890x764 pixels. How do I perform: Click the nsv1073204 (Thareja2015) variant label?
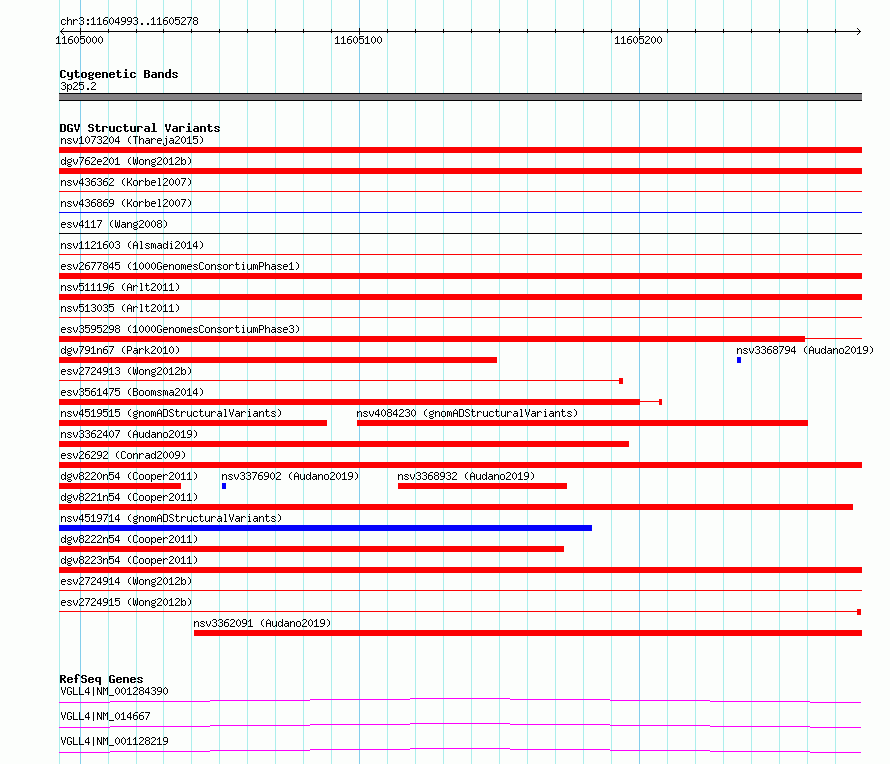tap(132, 140)
